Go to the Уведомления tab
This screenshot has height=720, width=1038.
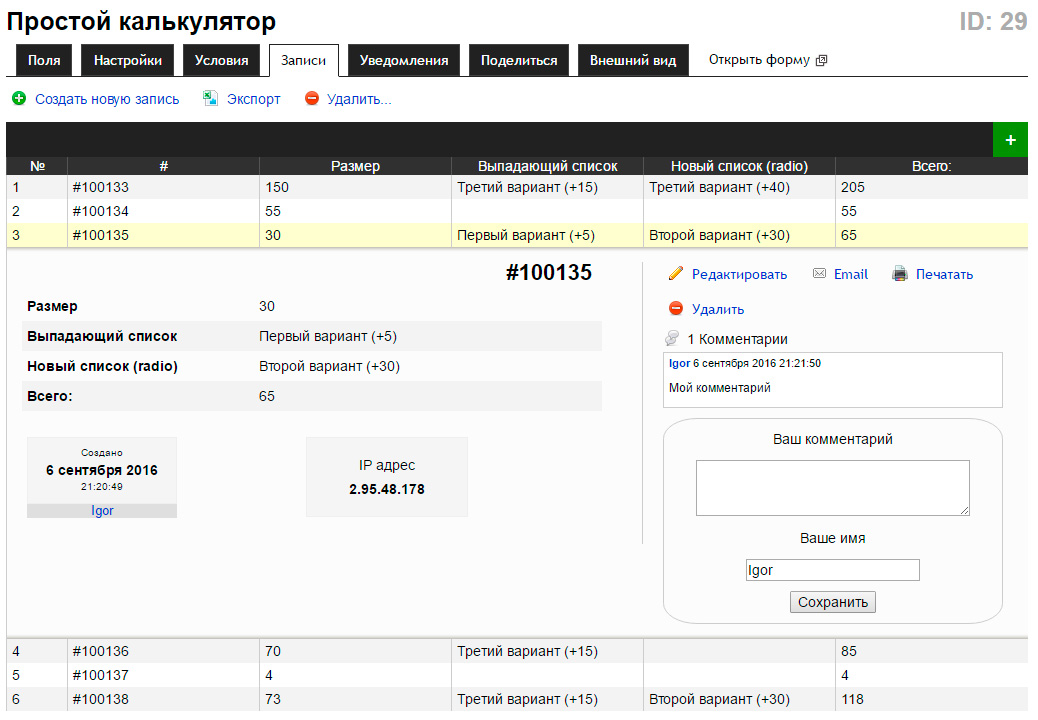pyautogui.click(x=404, y=60)
